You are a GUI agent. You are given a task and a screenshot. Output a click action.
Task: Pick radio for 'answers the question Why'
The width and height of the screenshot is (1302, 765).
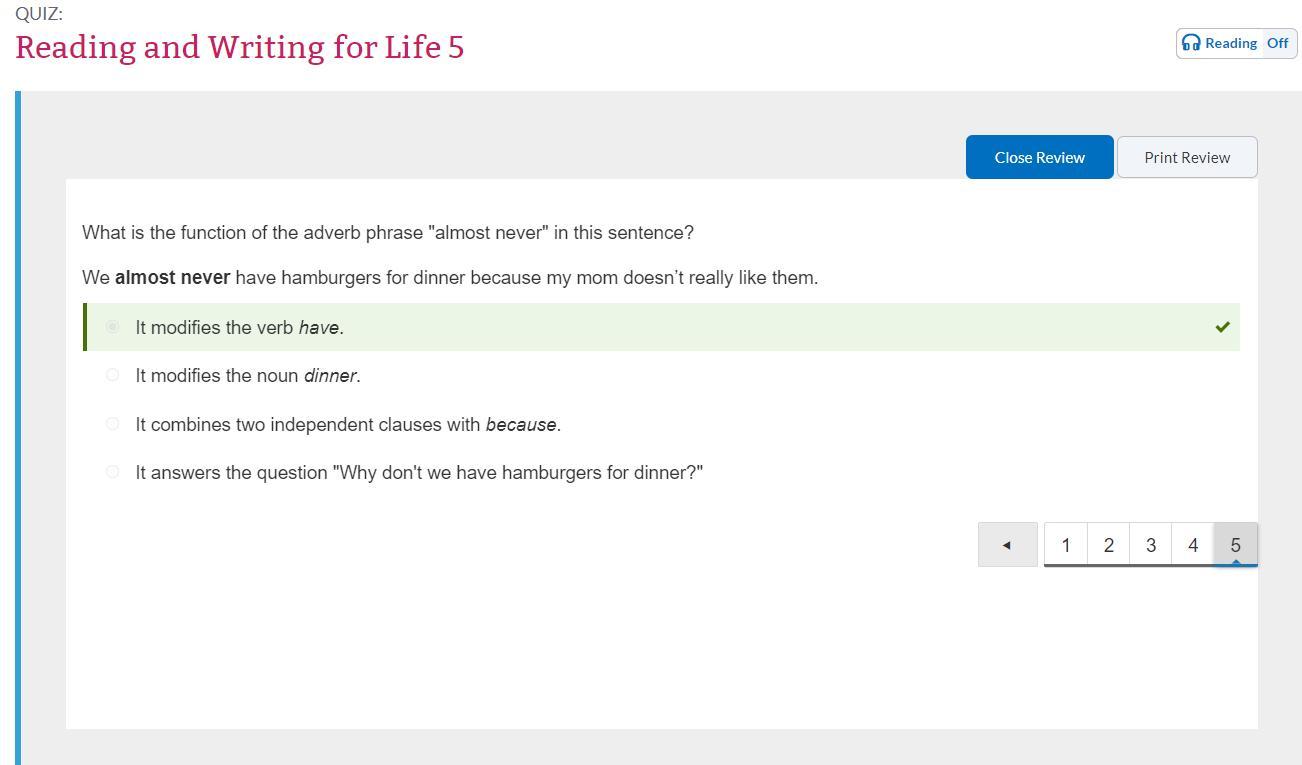pos(112,472)
